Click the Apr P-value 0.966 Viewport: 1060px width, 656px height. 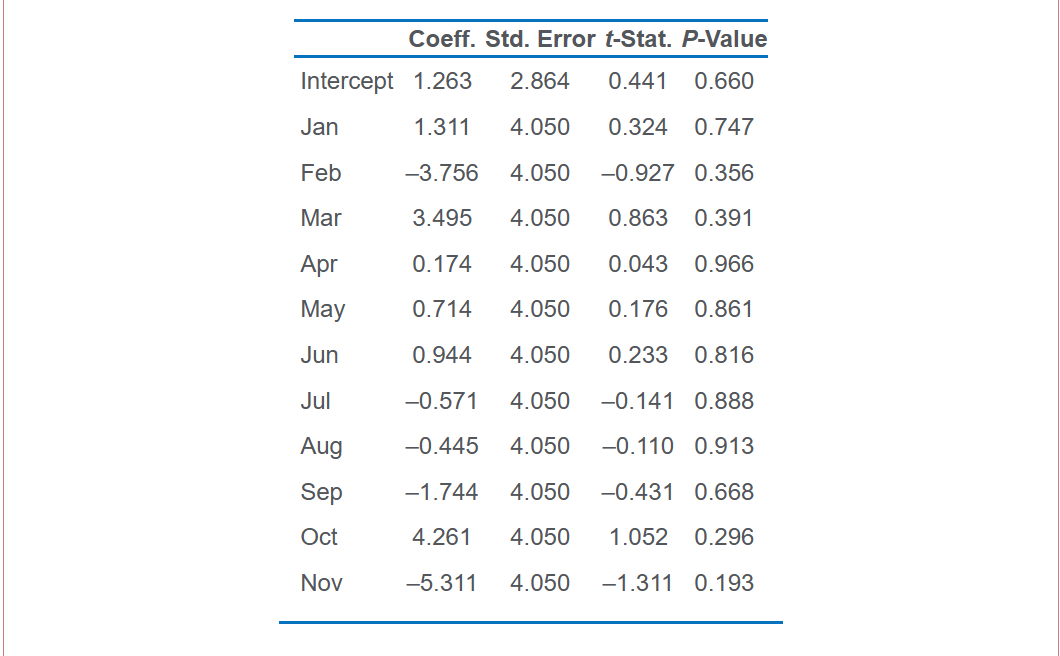(724, 264)
